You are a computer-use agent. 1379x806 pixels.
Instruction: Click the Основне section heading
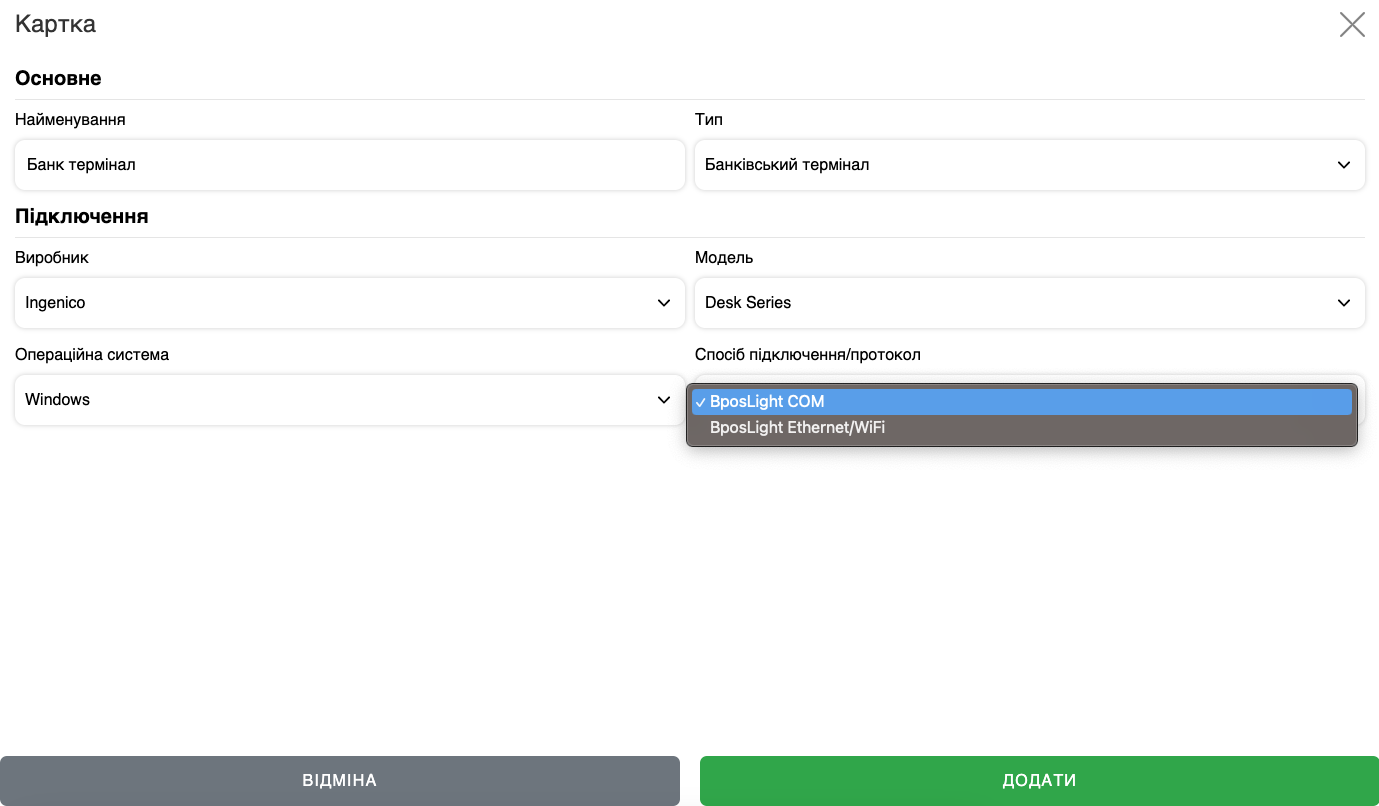coord(58,78)
